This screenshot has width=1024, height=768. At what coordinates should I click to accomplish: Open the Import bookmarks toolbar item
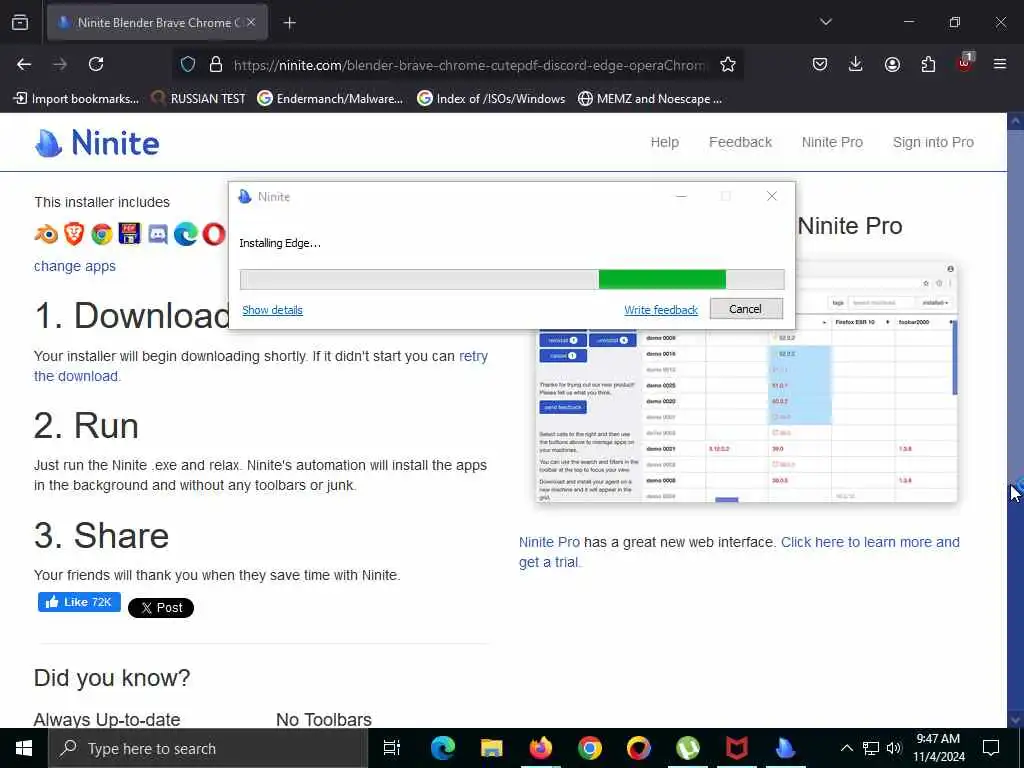point(76,99)
